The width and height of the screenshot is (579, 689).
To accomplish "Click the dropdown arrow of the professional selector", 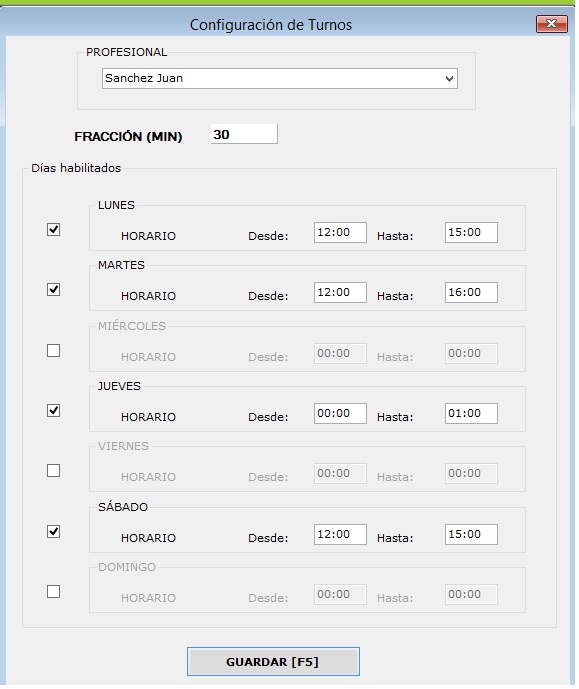I will pos(449,79).
